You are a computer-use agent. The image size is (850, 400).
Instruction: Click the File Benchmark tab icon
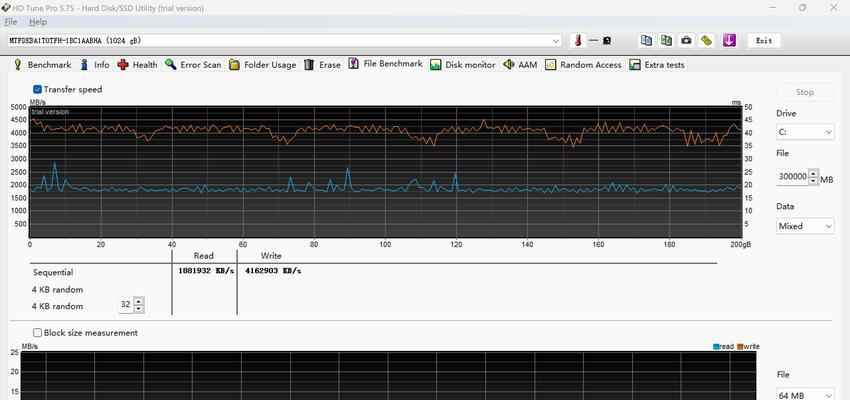(353, 64)
